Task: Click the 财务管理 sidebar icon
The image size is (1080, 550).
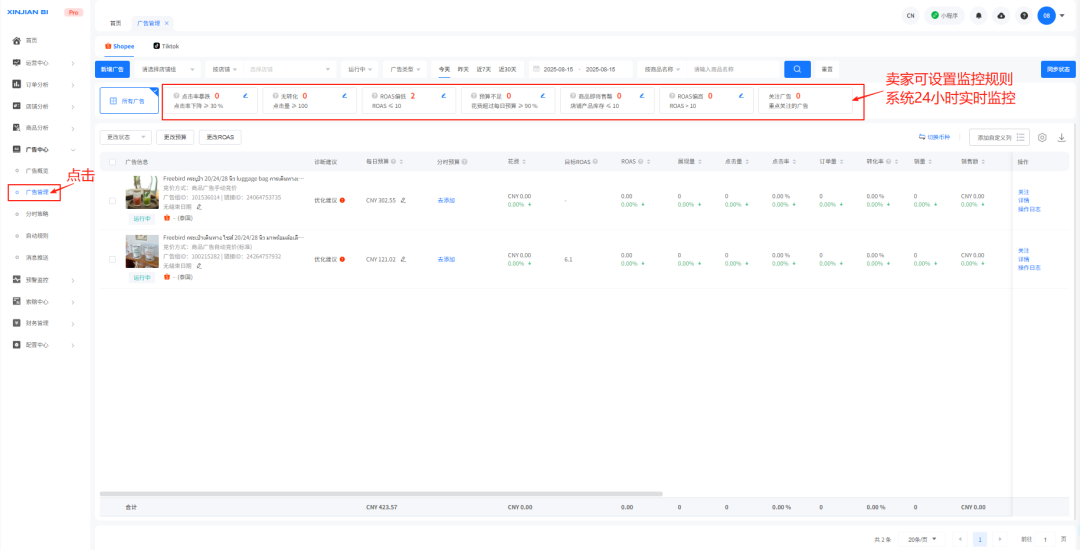Action: click(x=17, y=322)
